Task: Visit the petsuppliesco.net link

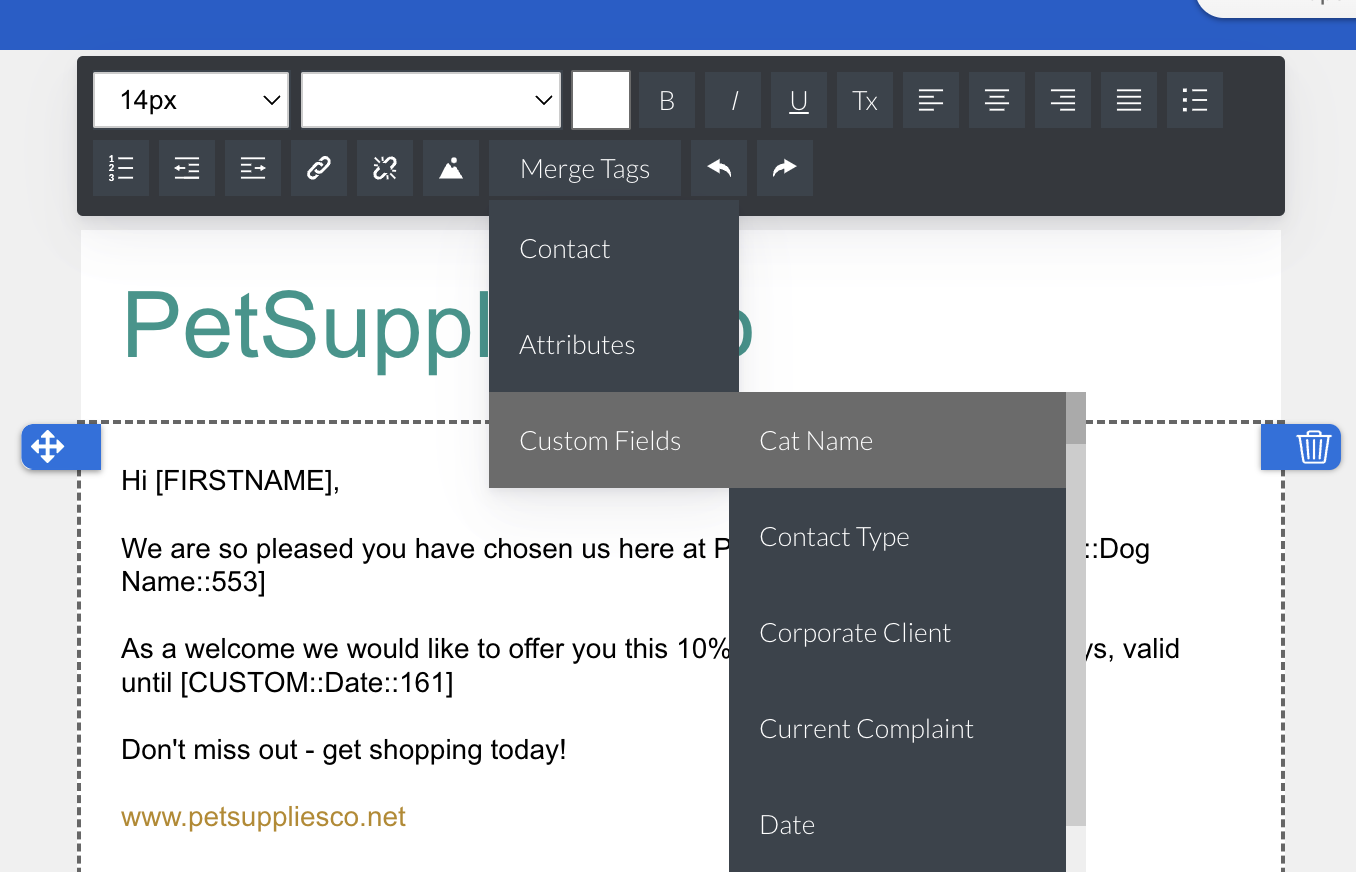Action: 263,816
